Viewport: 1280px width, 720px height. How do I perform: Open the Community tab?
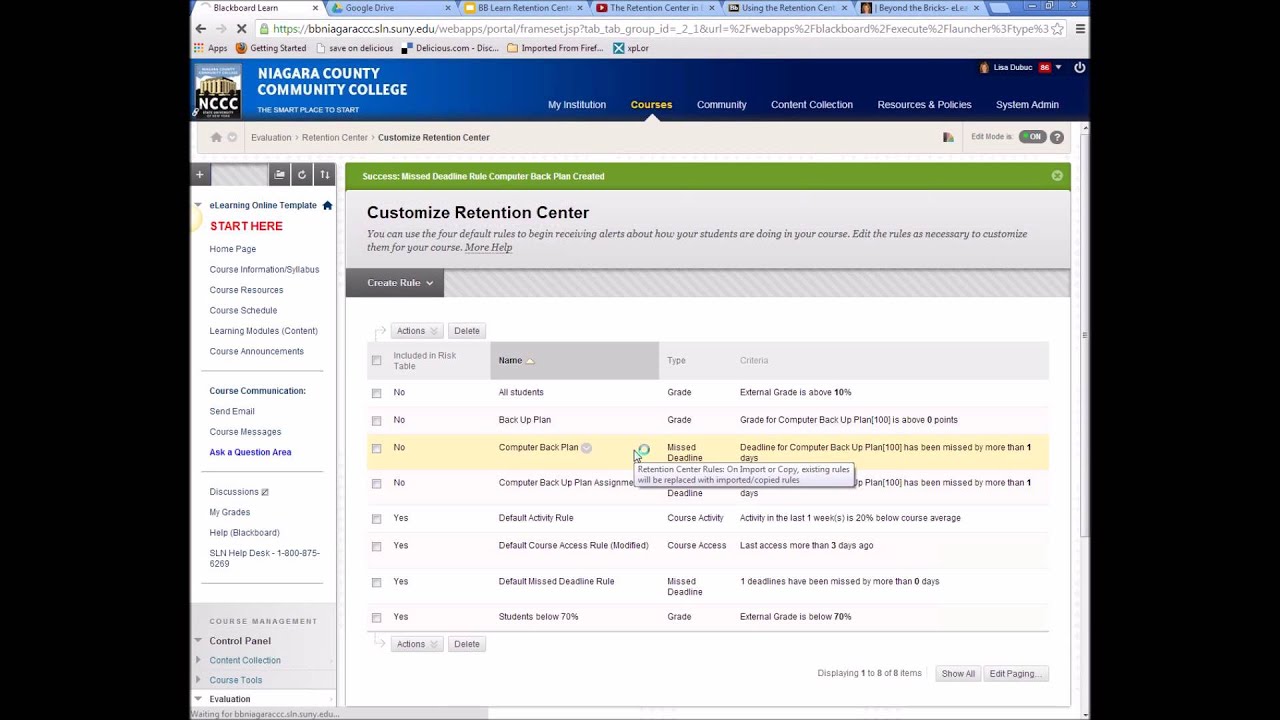(x=722, y=104)
